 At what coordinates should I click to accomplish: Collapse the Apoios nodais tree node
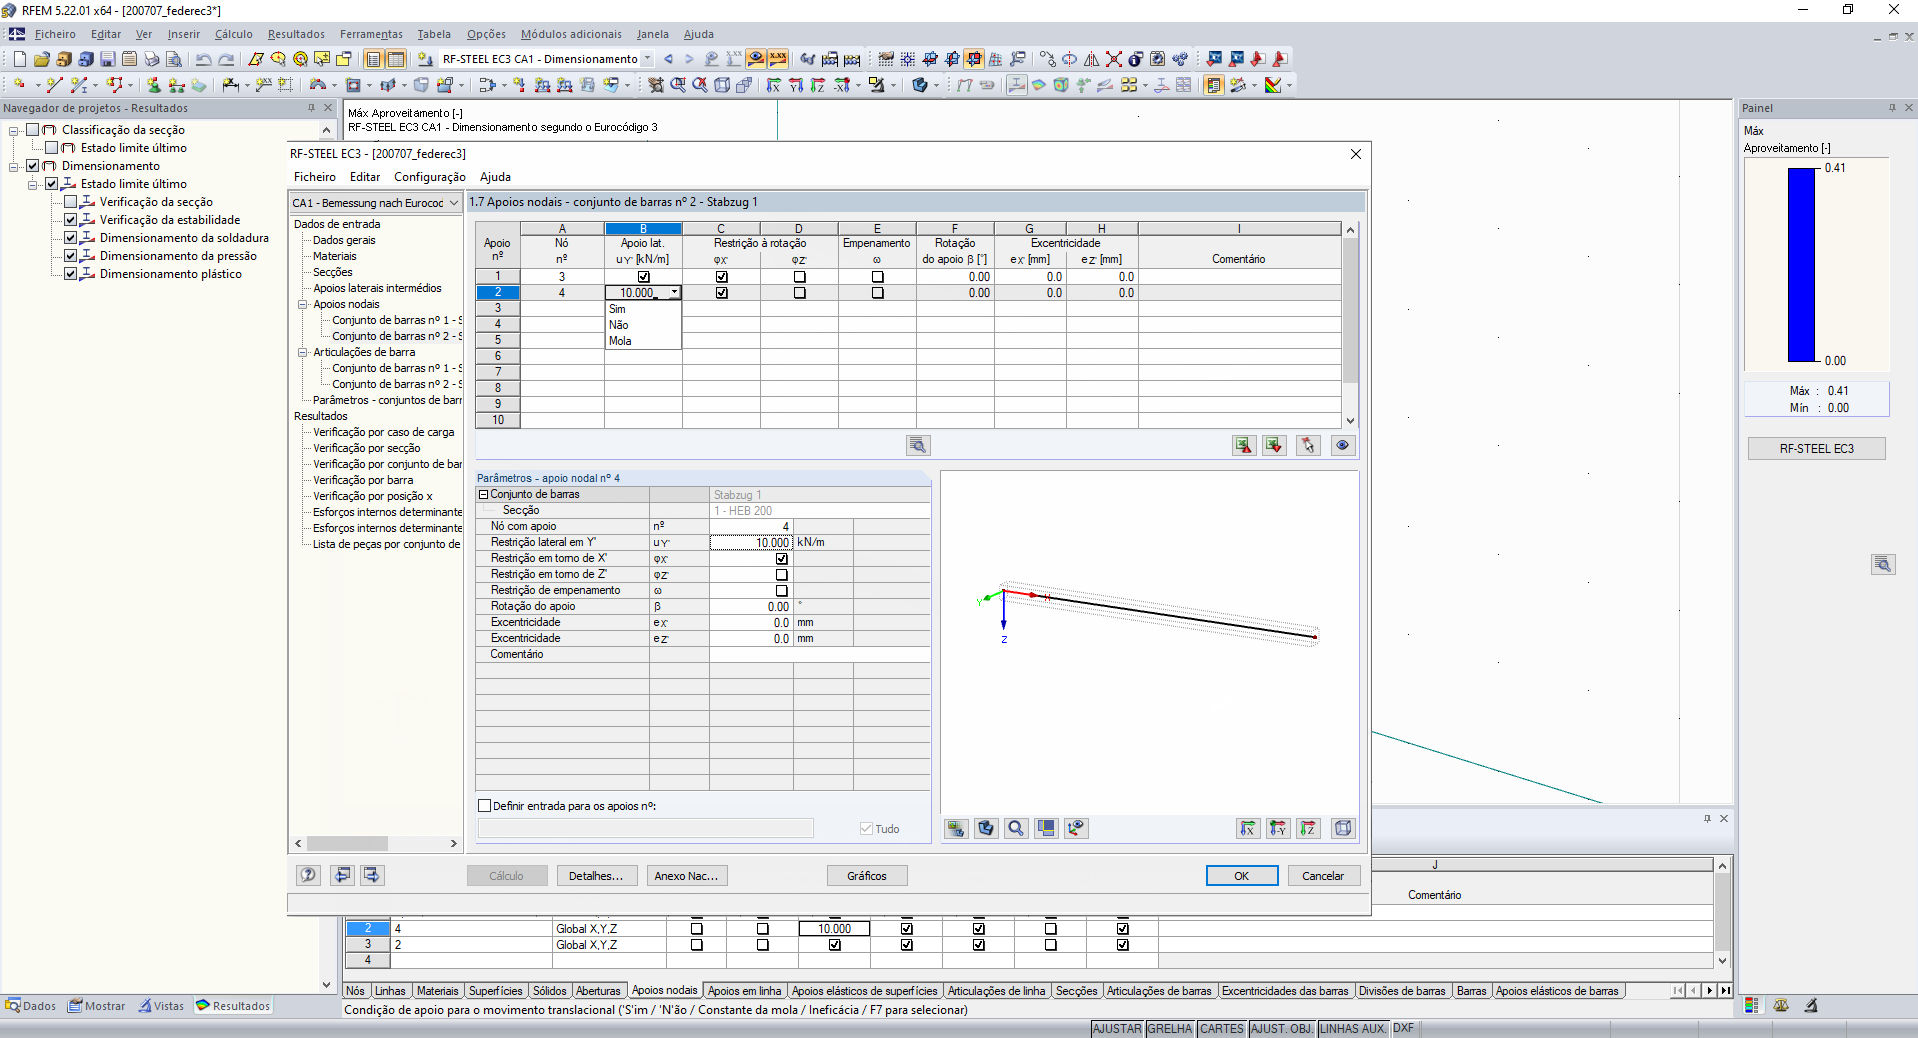(302, 305)
